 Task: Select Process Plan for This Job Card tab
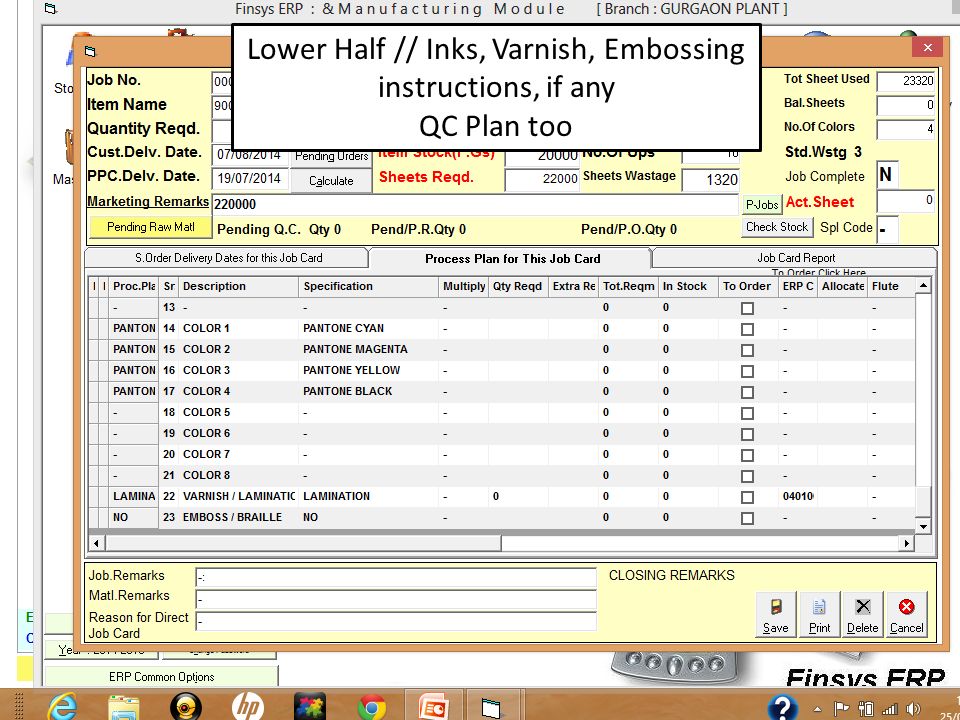pos(512,258)
